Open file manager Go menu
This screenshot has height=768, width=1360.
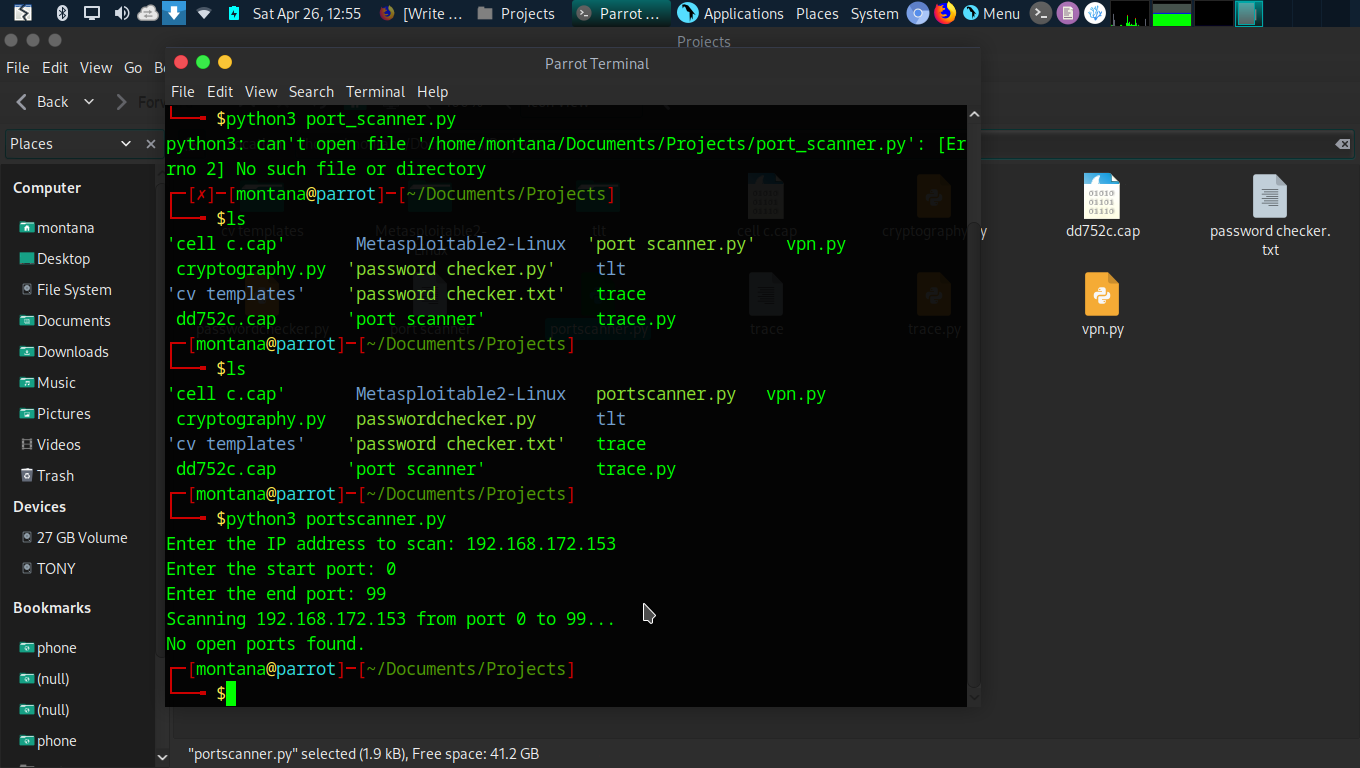tap(133, 67)
